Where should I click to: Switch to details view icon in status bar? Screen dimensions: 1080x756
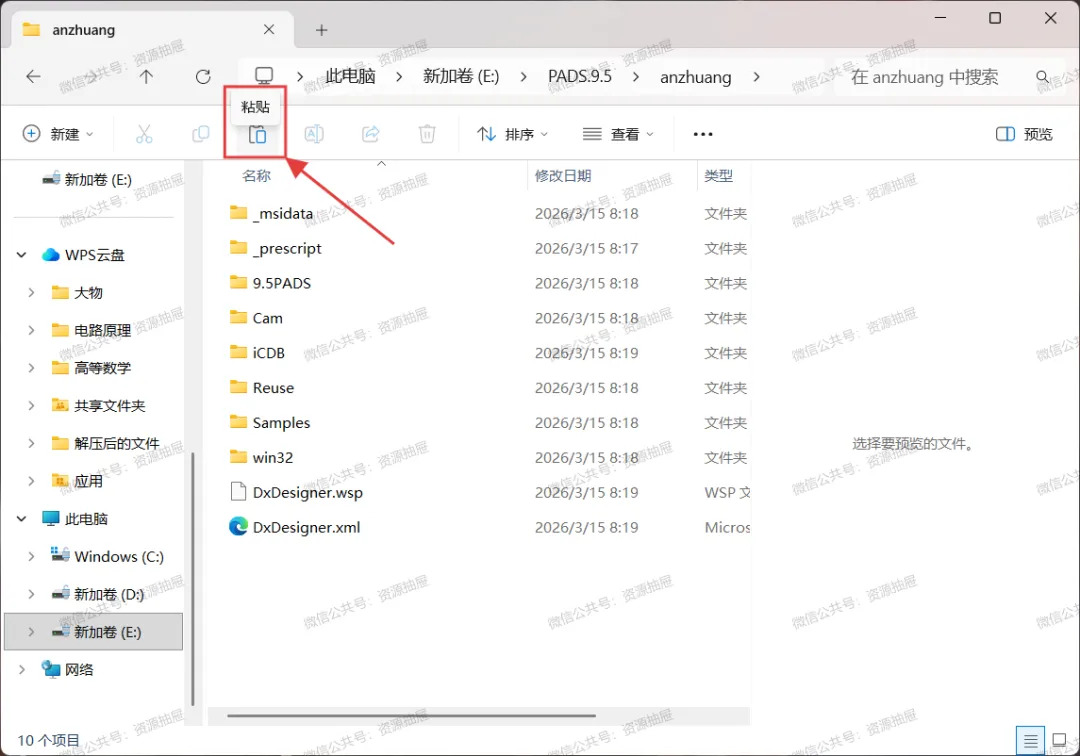1030,741
